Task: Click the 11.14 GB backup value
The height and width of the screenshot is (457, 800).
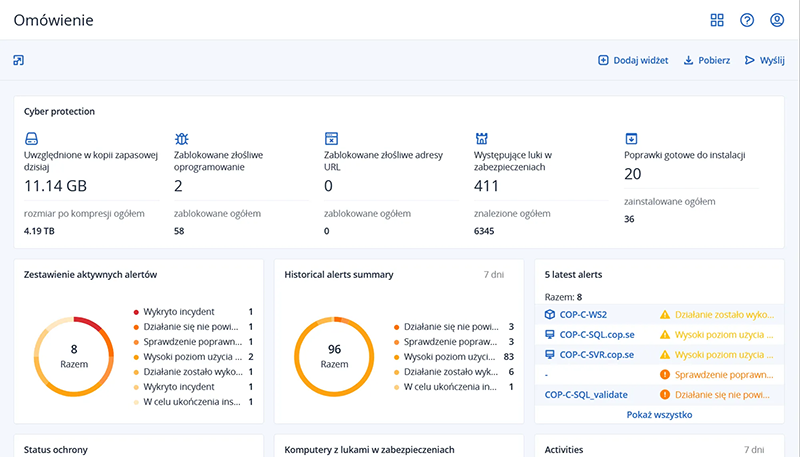Action: [x=55, y=186]
